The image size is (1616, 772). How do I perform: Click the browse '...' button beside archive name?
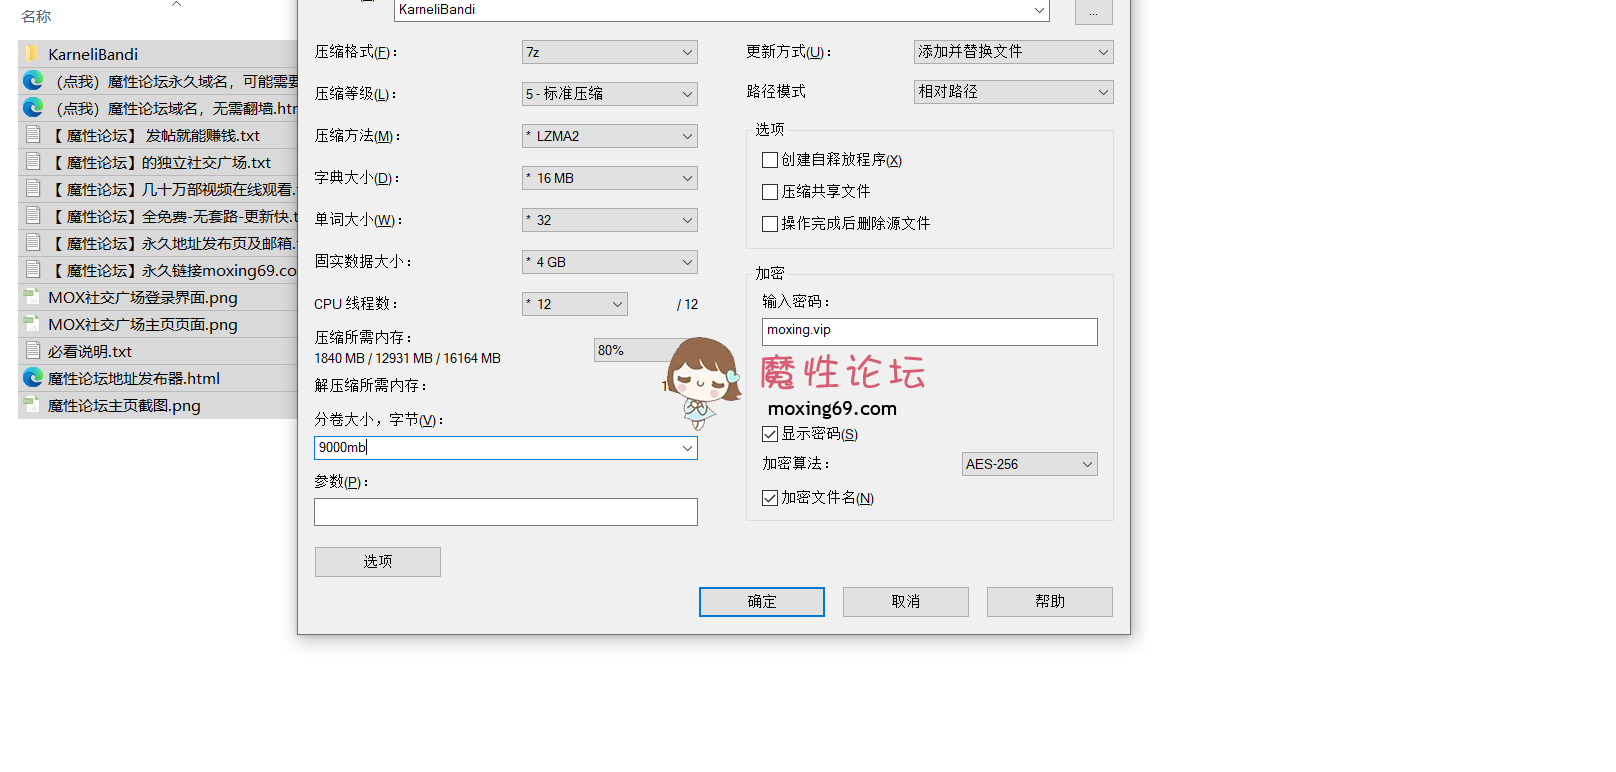tap(1094, 12)
